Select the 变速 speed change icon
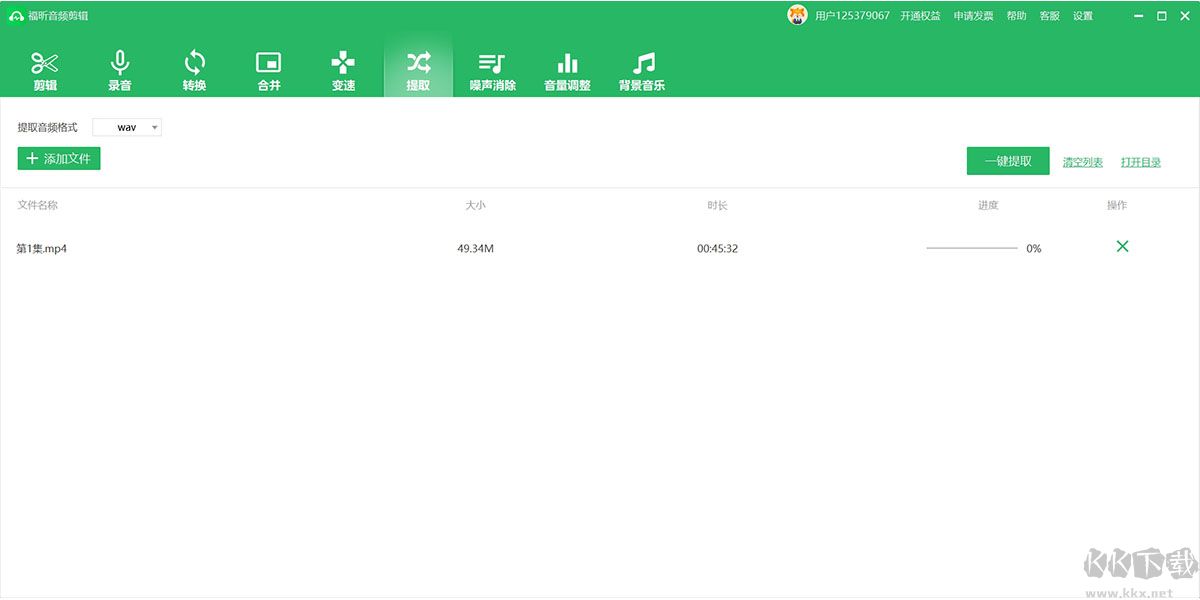This screenshot has height=600, width=1200. (343, 70)
